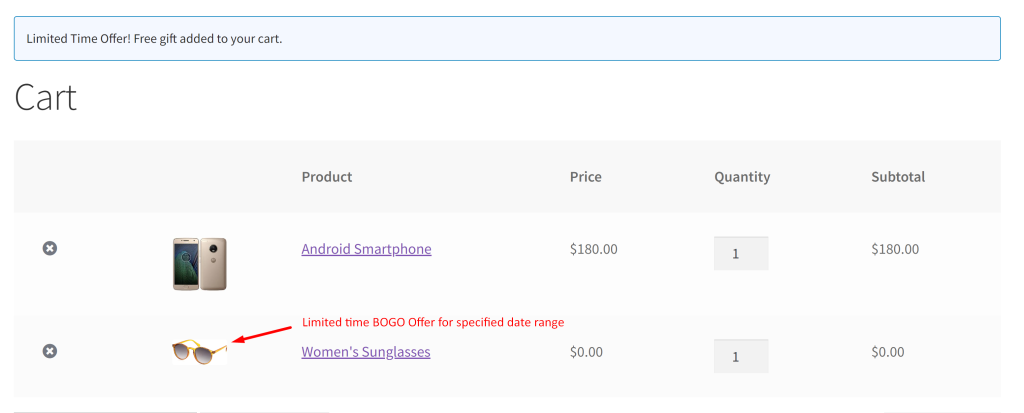Click the Product column header
The height and width of the screenshot is (413, 1024).
327,176
